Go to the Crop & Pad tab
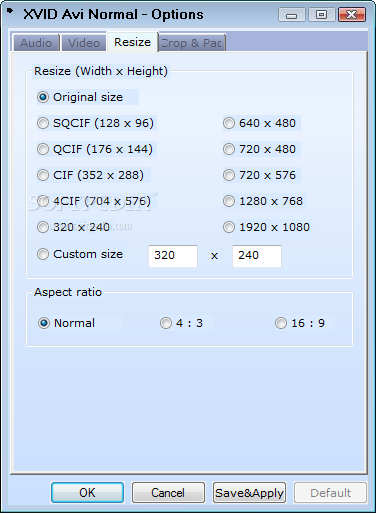 tap(192, 43)
